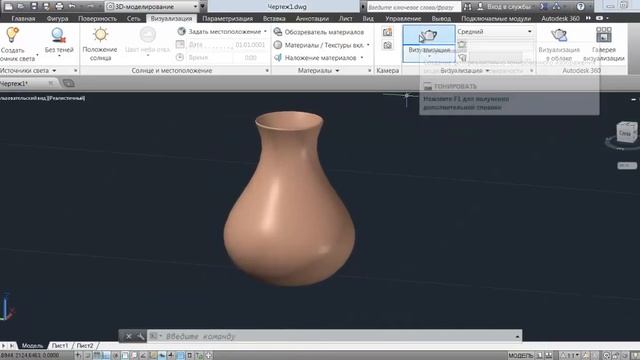The image size is (640, 360).
Task: Click the Render teapot (Визуализация) button
Action: tap(429, 36)
